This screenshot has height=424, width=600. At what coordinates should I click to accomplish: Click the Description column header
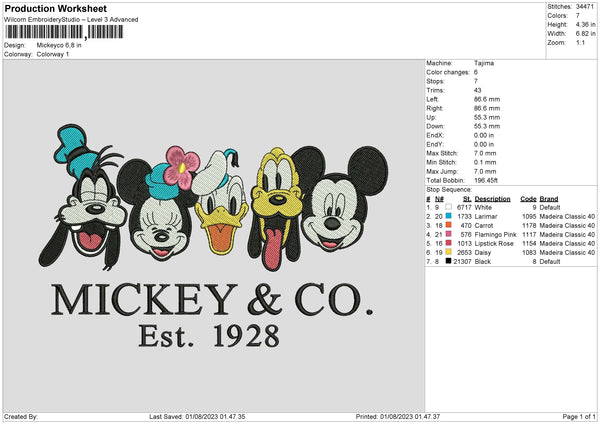[x=492, y=199]
